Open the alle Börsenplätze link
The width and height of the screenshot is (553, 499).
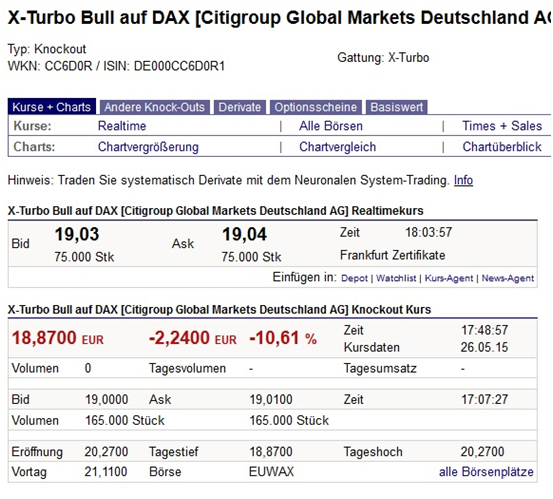[x=486, y=472]
